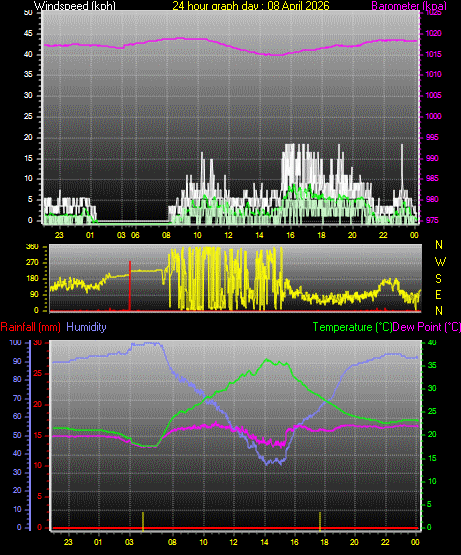
Task: Click the S compass letter
Action: coord(439,279)
